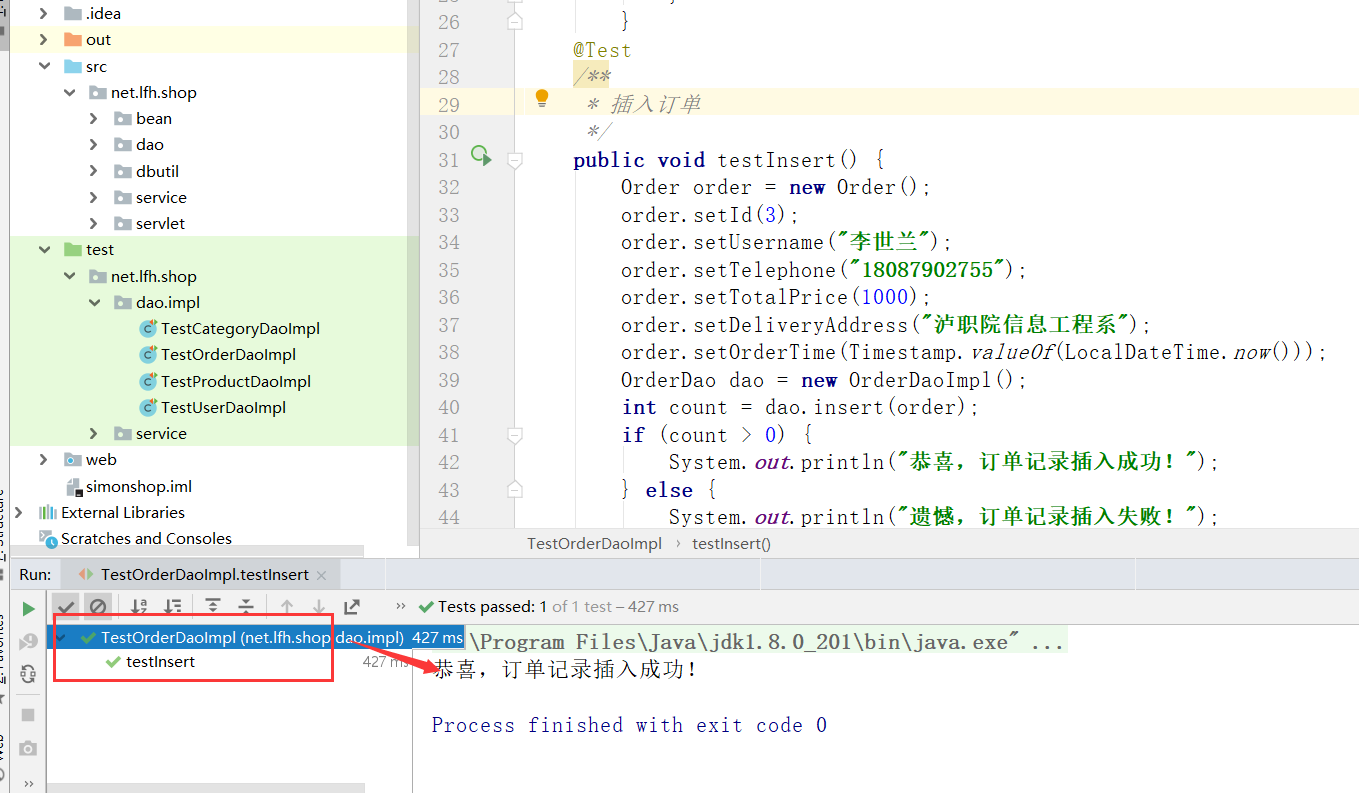
Task: Go to next failed test arrow
Action: [319, 607]
